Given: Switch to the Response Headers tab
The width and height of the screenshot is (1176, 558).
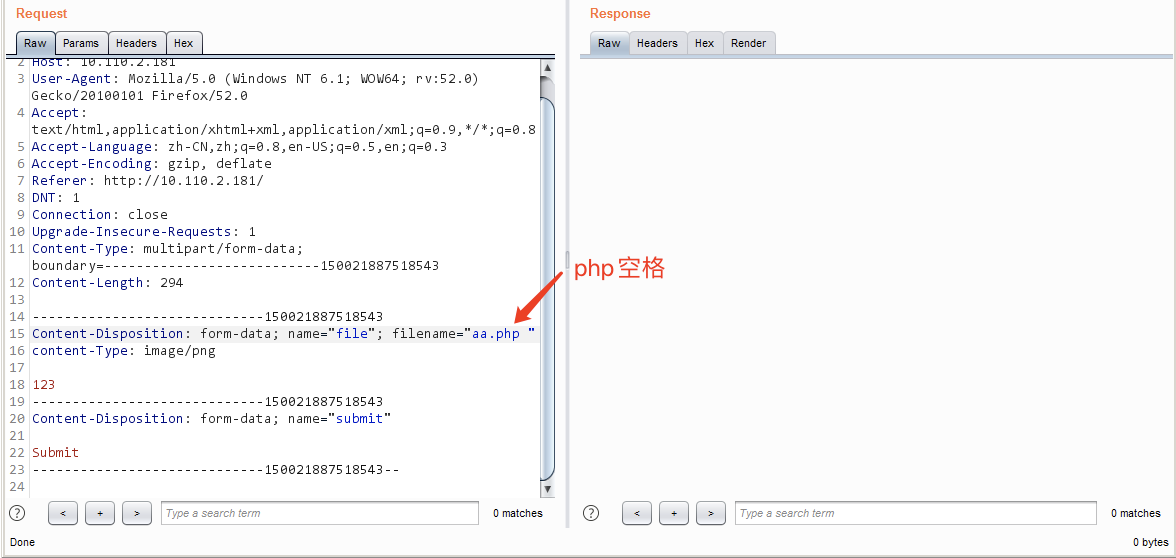Looking at the screenshot, I should [x=657, y=44].
